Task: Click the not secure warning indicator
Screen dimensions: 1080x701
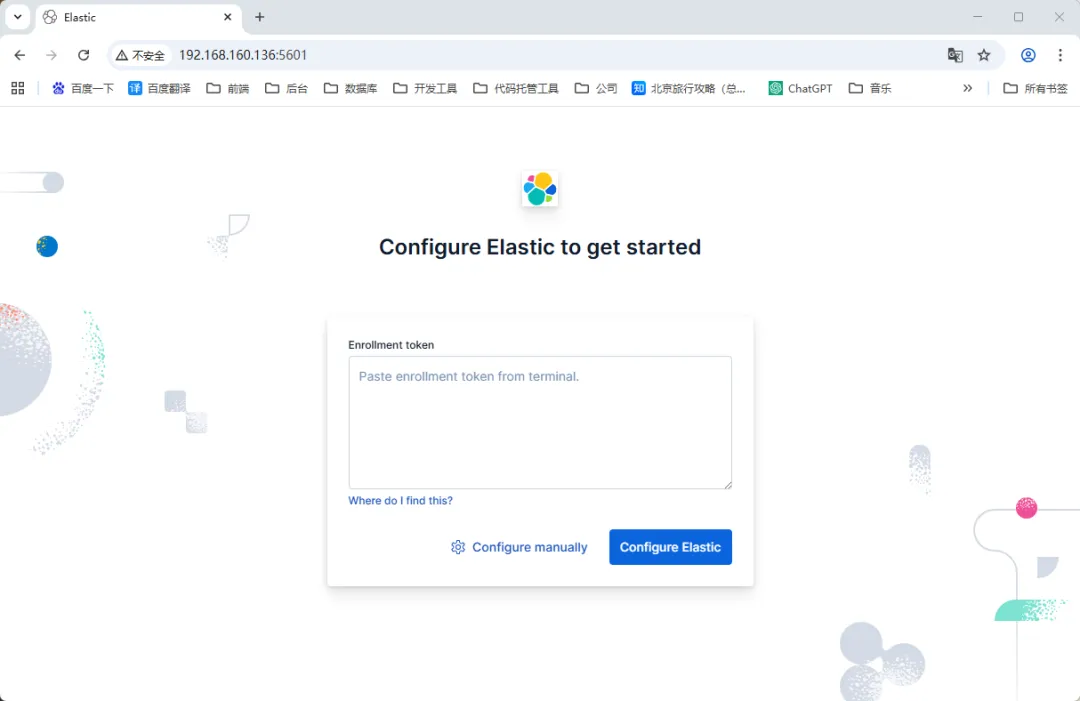Action: pos(141,55)
